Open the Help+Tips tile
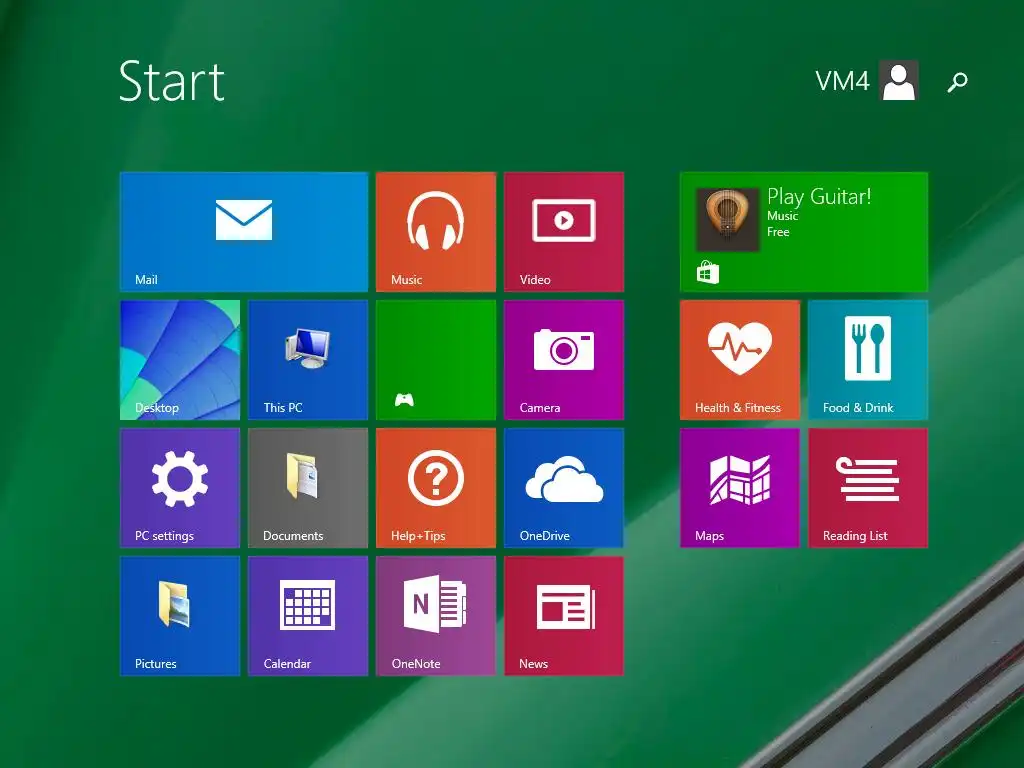The height and width of the screenshot is (768, 1024). [436, 488]
